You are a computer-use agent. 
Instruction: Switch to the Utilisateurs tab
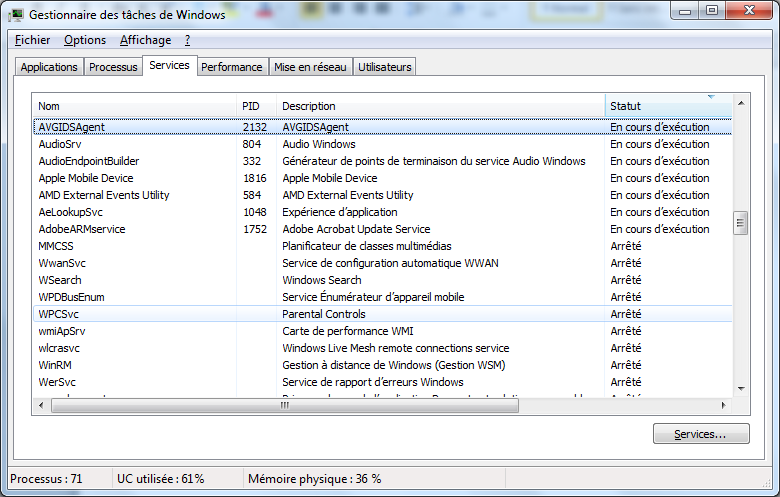coord(385,67)
